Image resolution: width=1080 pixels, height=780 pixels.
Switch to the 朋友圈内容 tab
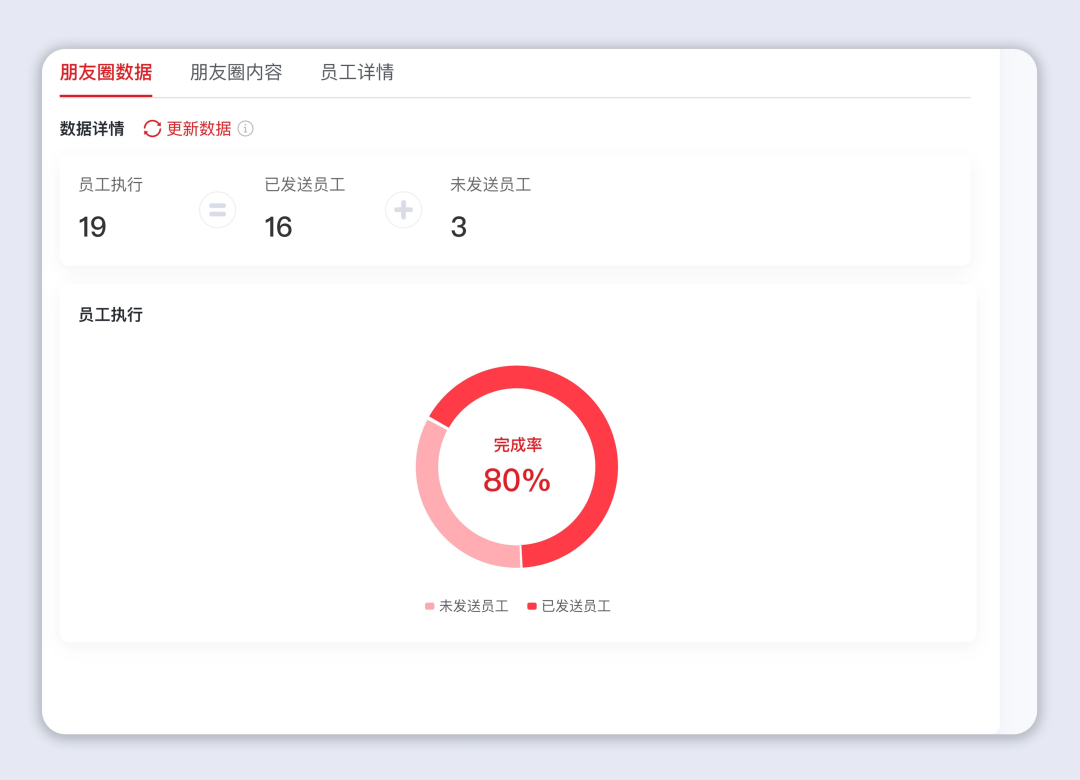point(236,72)
